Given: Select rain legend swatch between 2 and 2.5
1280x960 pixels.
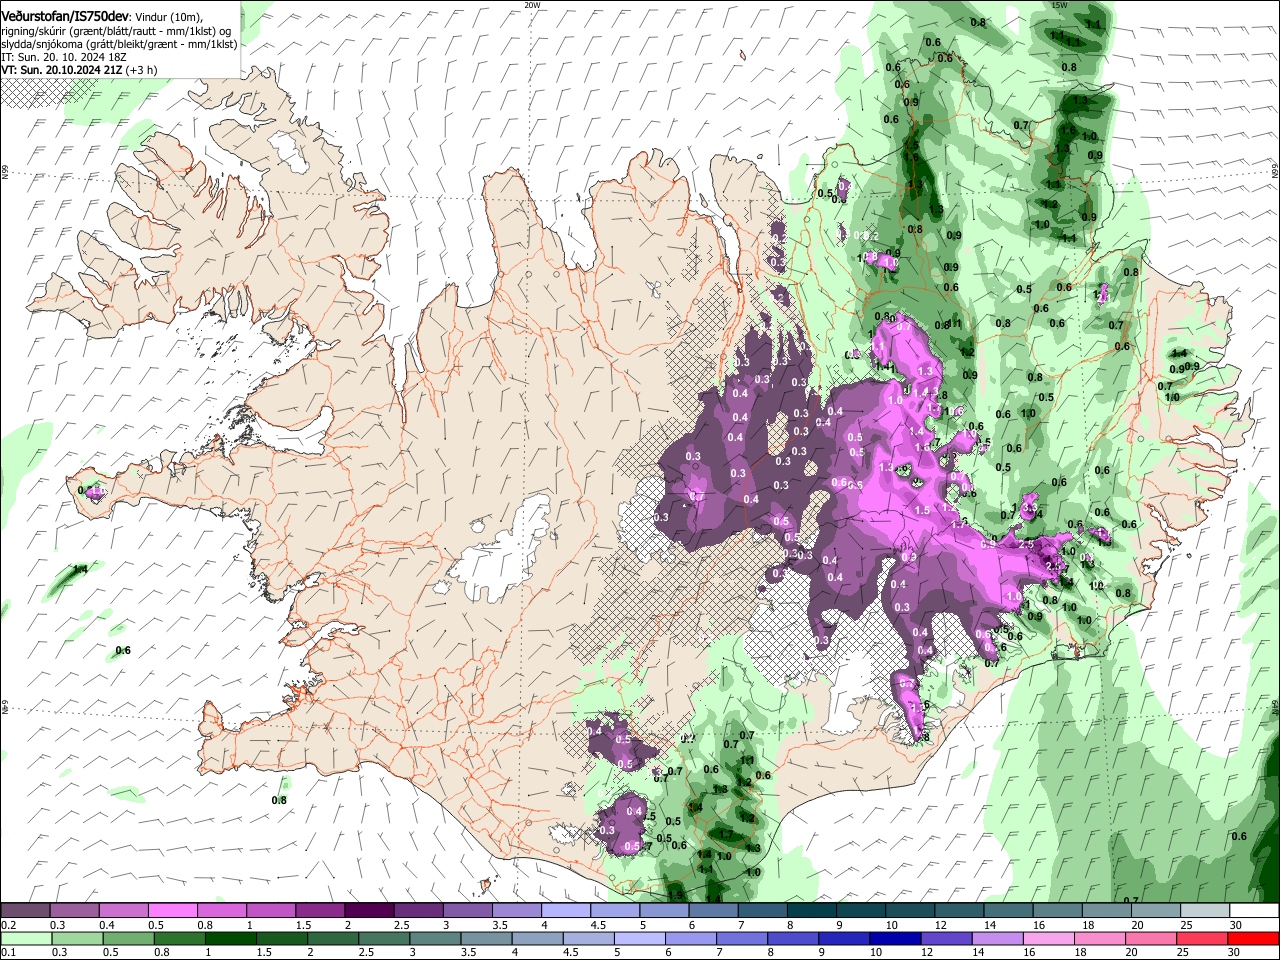Looking at the screenshot, I should click(x=333, y=939).
